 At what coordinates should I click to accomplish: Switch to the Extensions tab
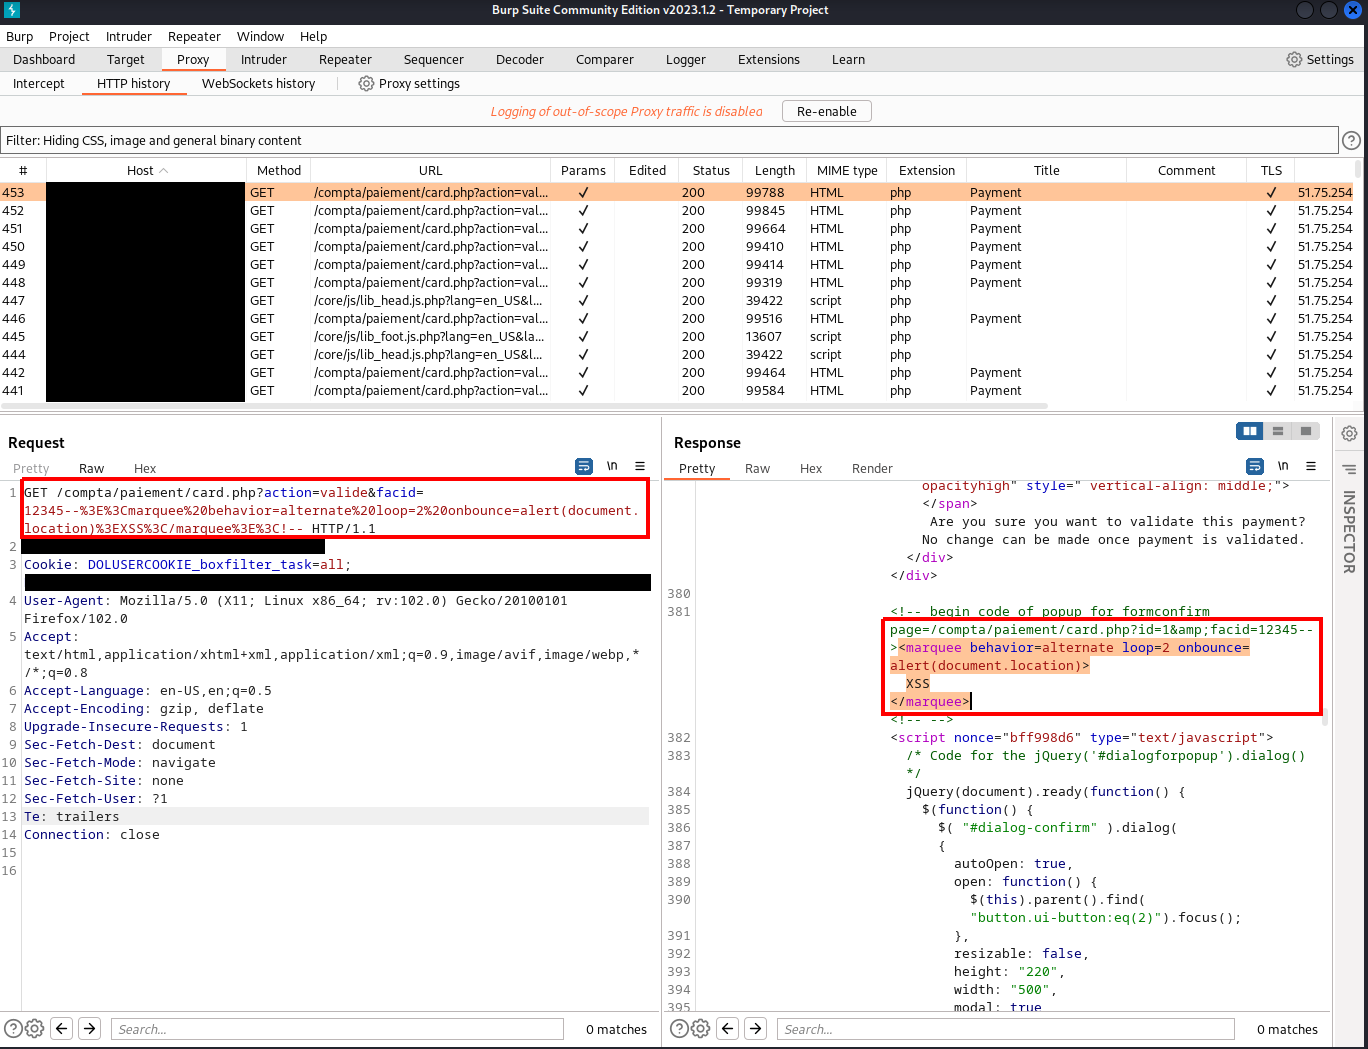[x=769, y=59]
